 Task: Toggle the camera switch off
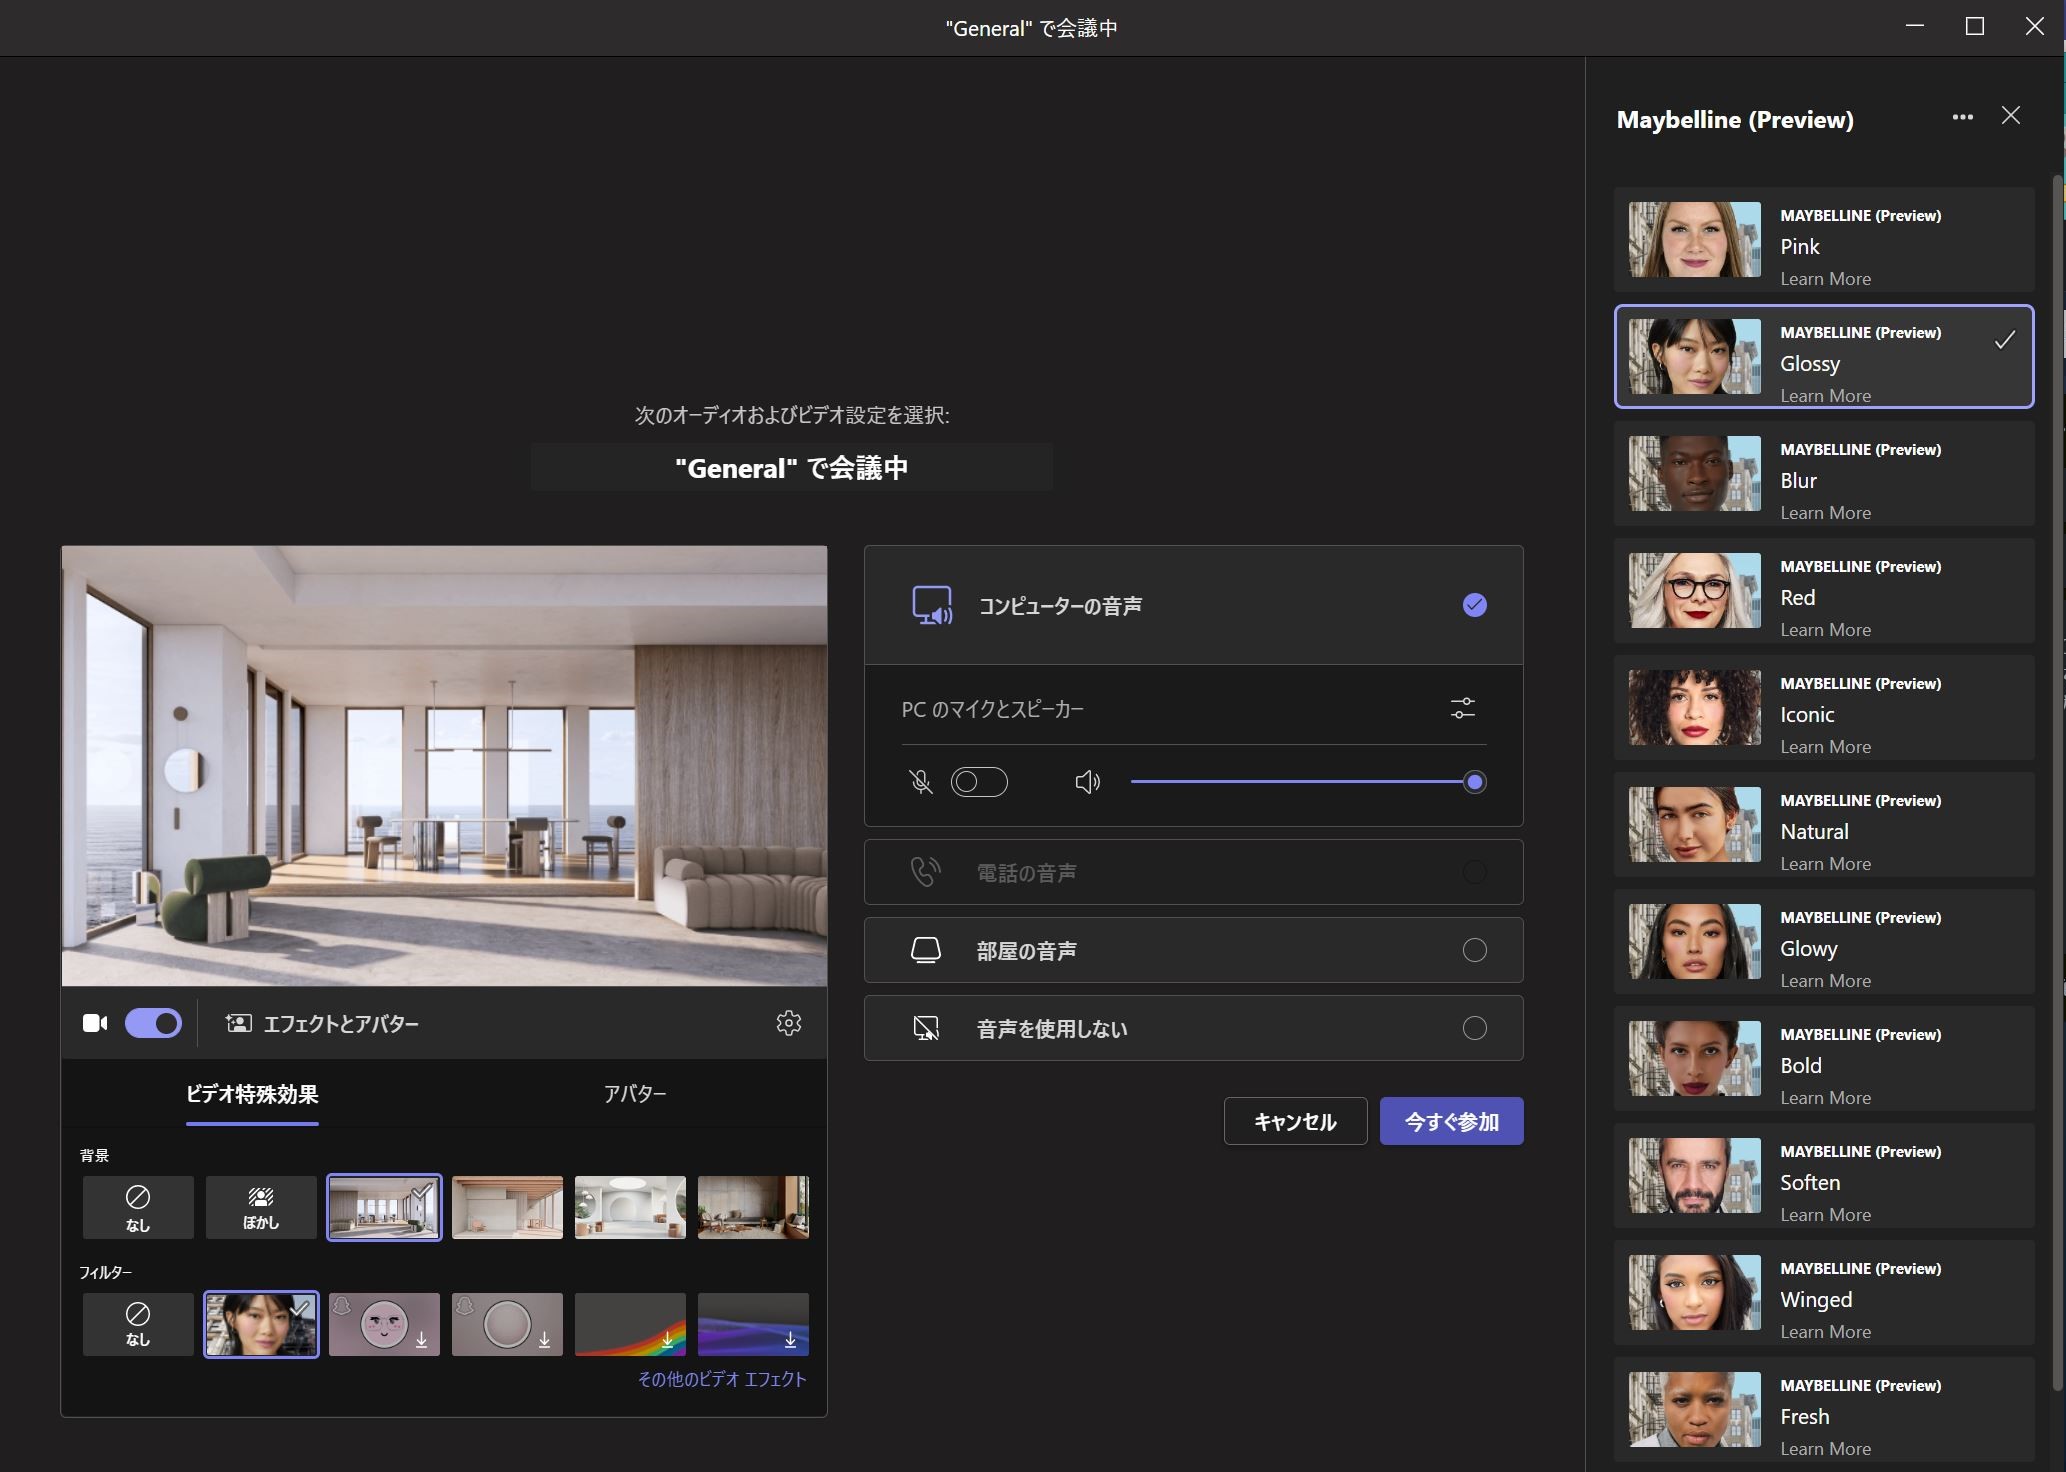click(153, 1023)
